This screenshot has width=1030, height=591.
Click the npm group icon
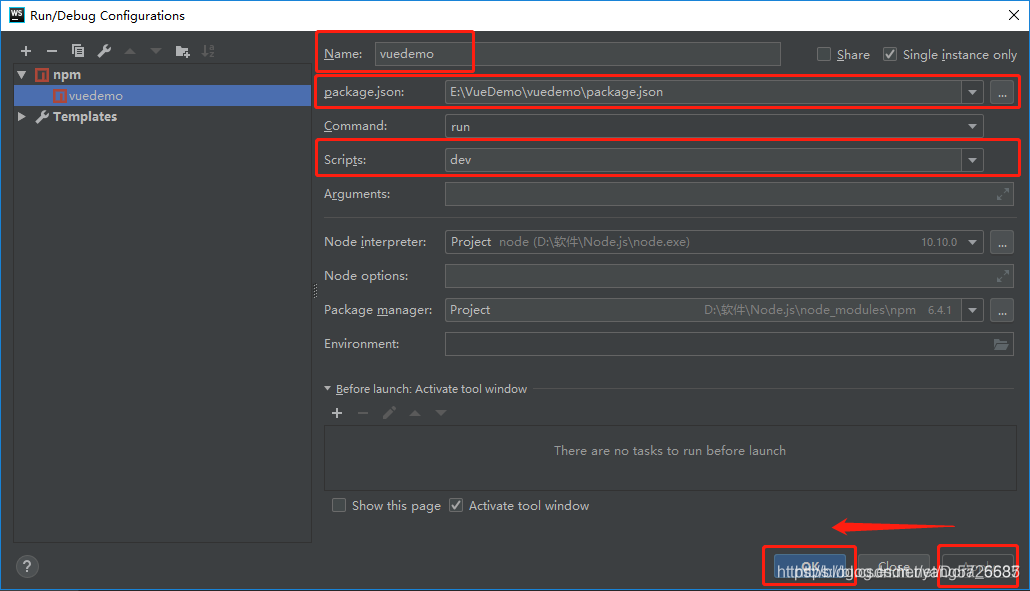[42, 75]
